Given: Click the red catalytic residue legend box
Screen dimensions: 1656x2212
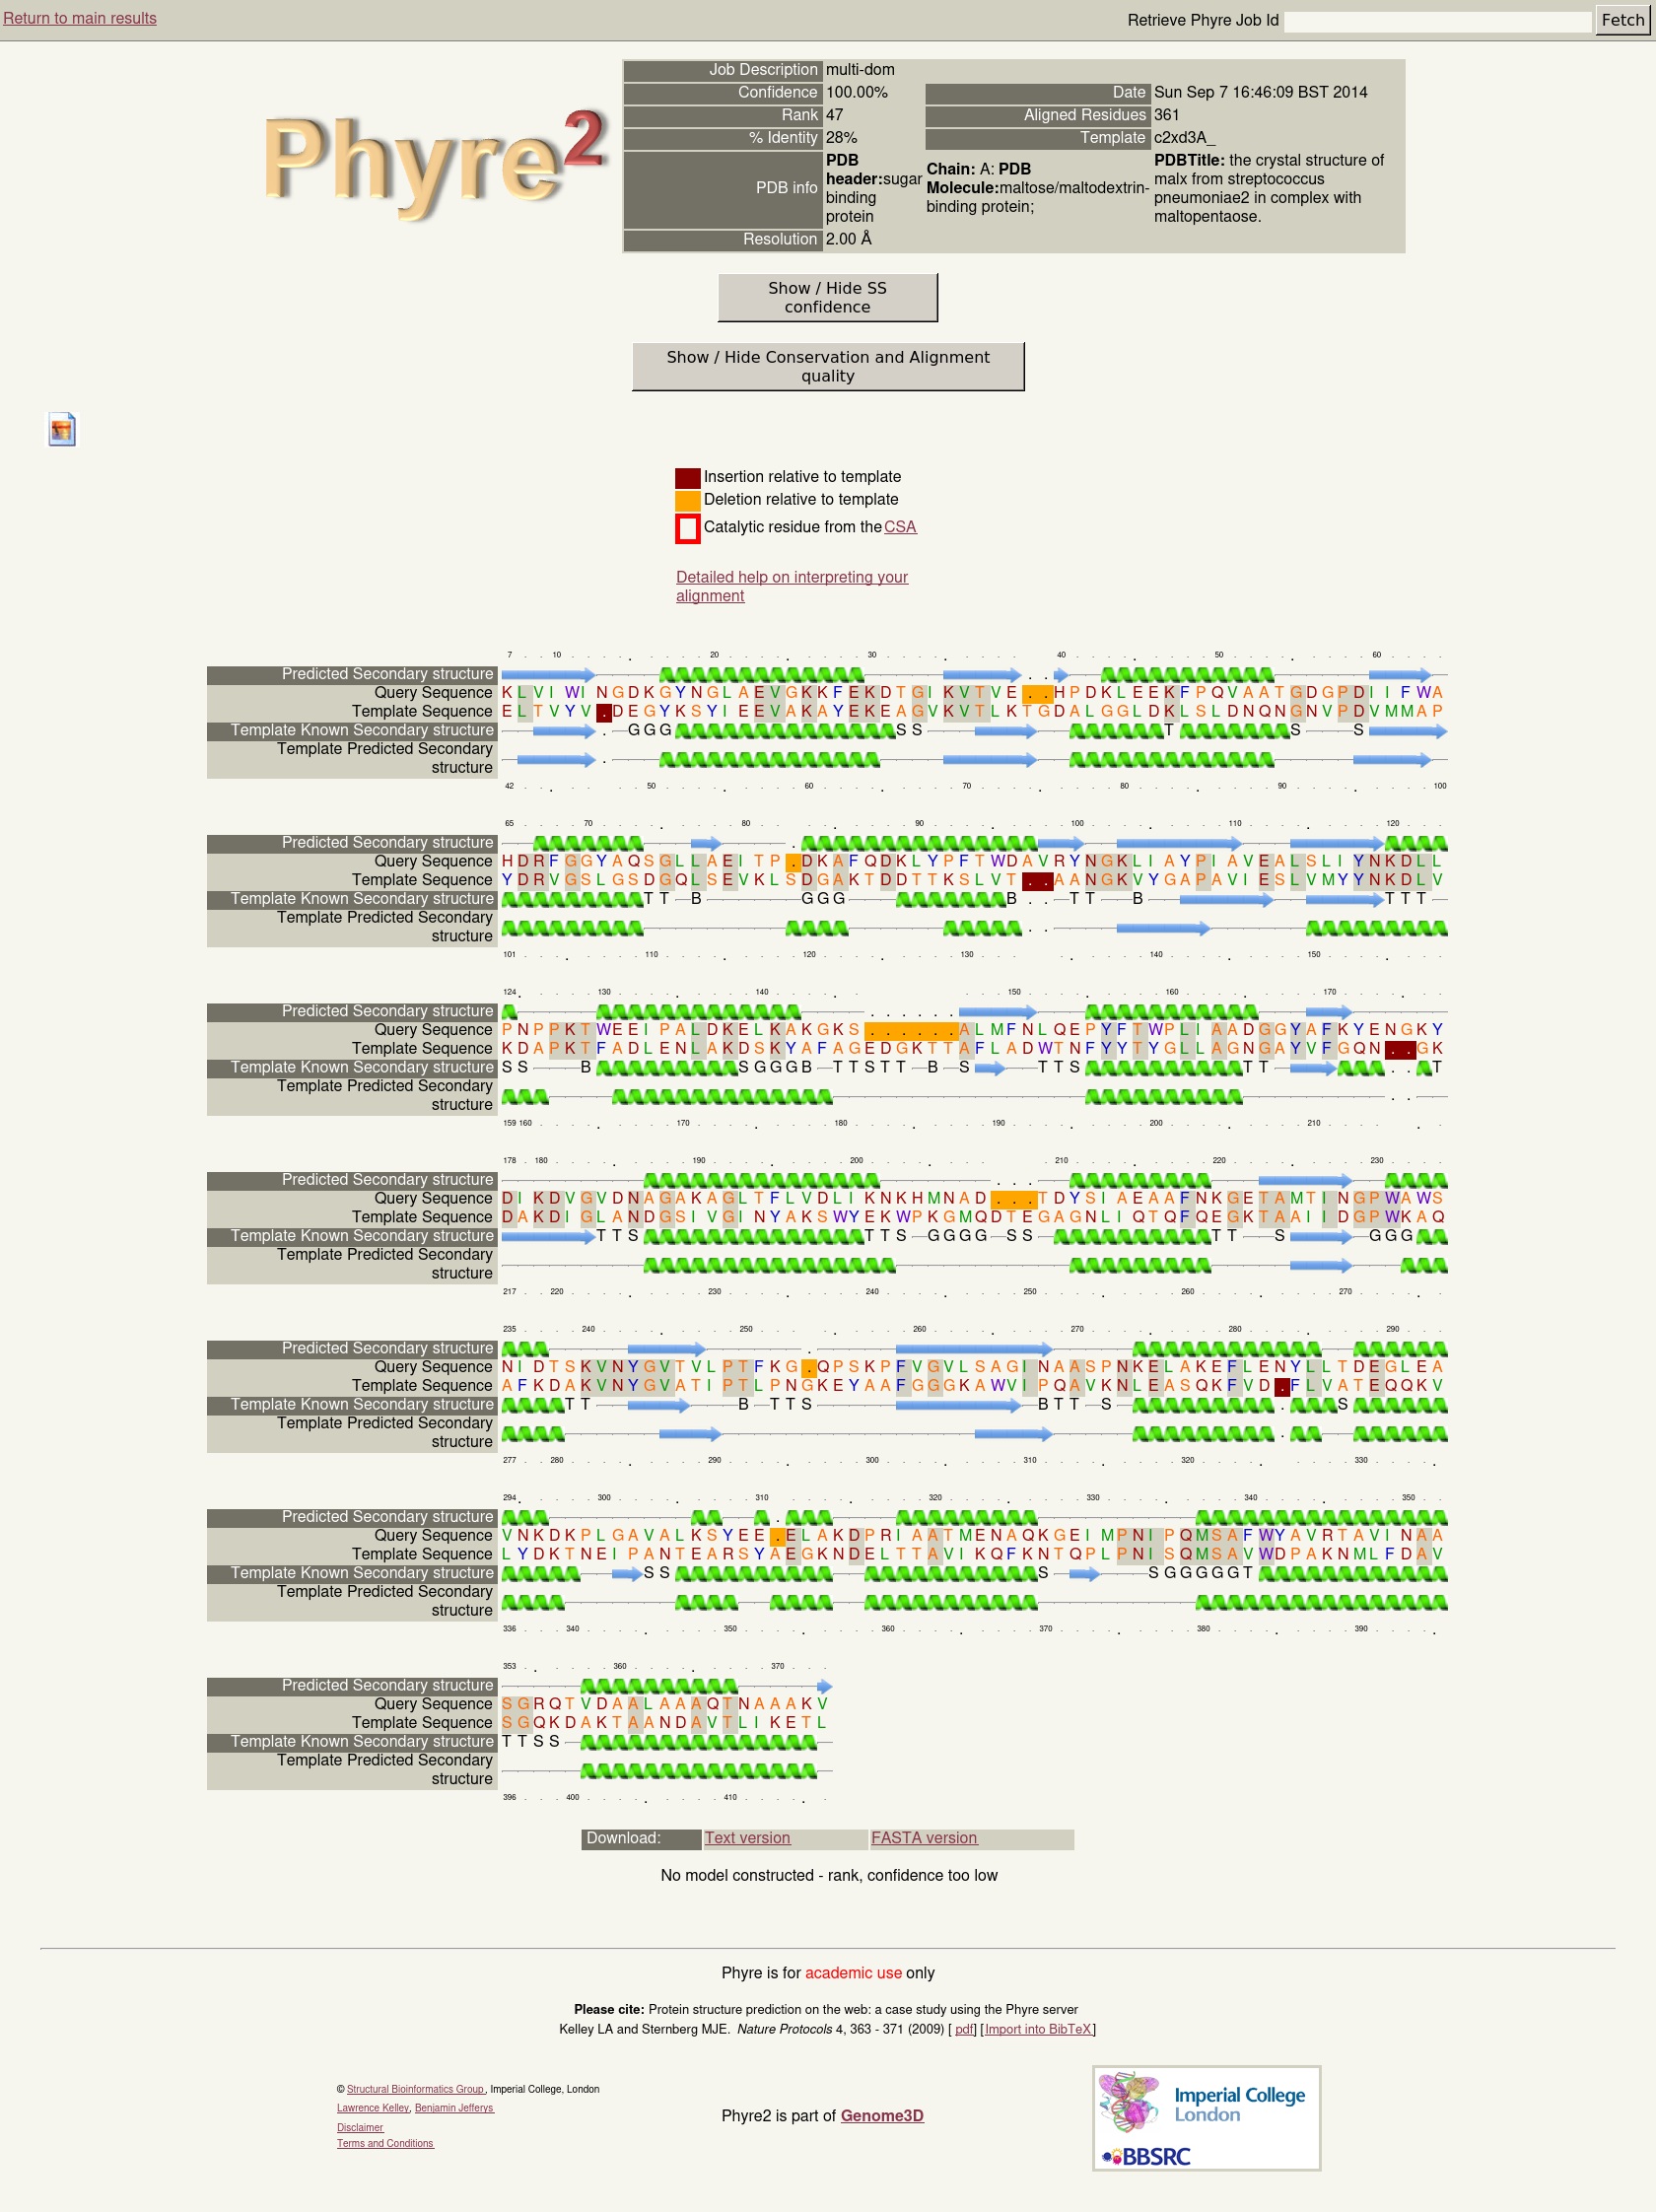Looking at the screenshot, I should pos(687,528).
